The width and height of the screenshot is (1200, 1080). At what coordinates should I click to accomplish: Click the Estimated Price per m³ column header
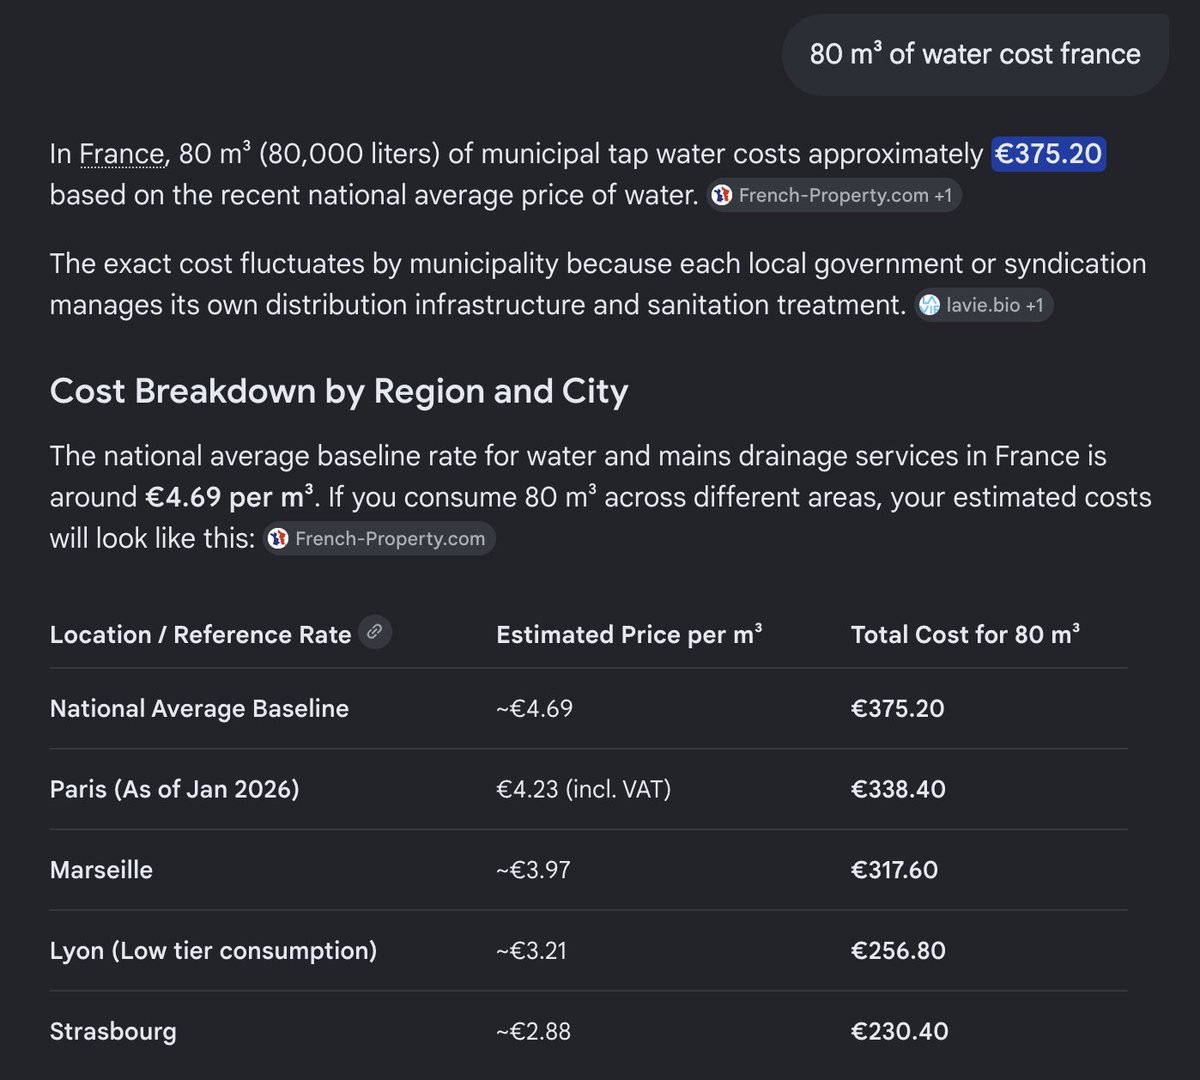629,634
